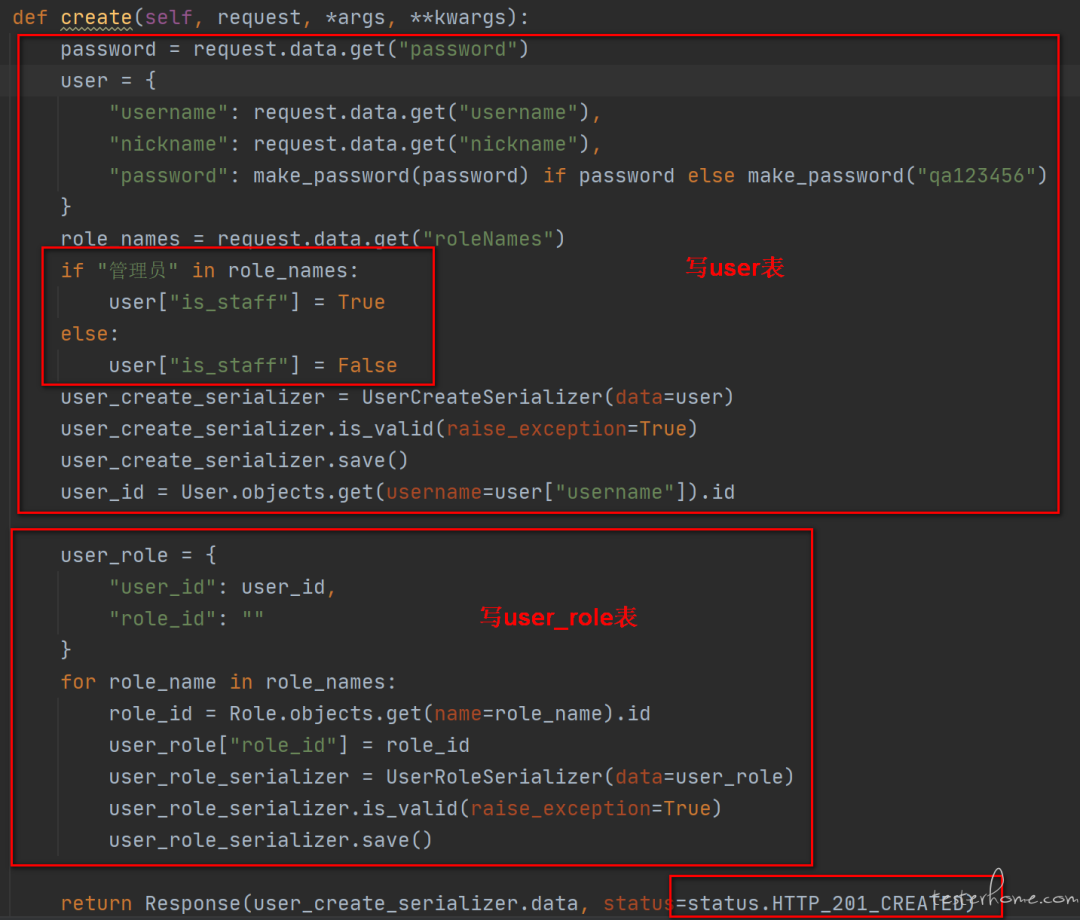
Task: Click the 'user = {' line
Action: [x=108, y=81]
